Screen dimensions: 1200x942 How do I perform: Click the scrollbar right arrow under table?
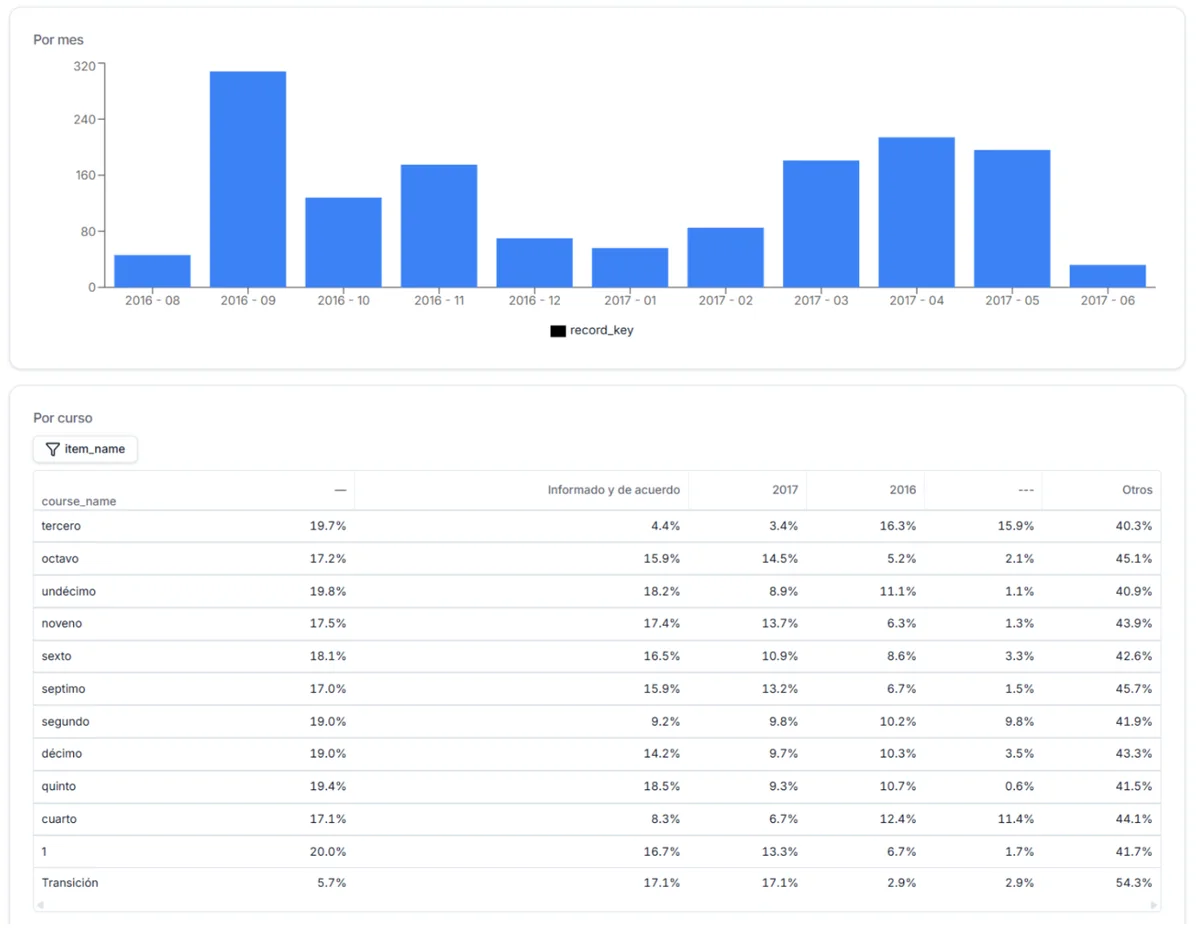1154,905
